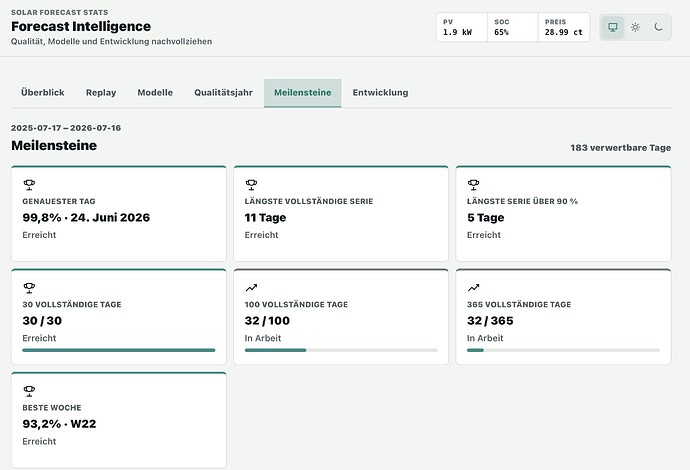
Task: Click trend arrow icon on 100 vollständige Tage card
Action: click(x=251, y=288)
